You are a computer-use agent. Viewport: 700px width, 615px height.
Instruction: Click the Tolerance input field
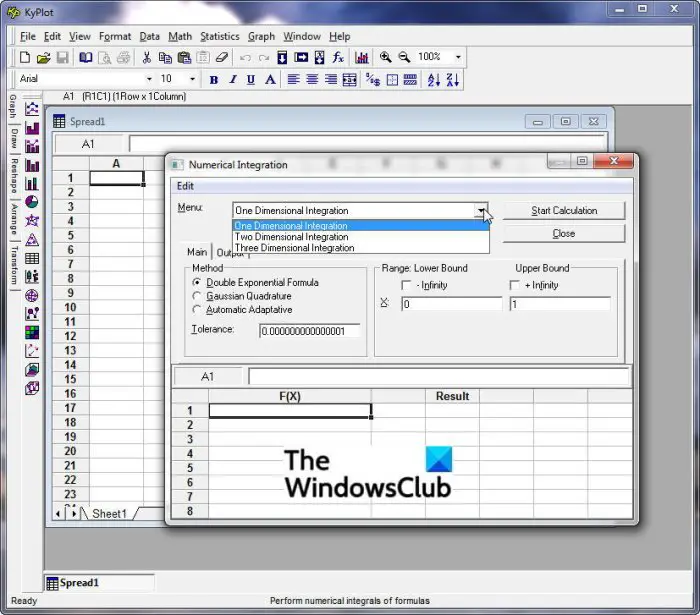click(x=309, y=331)
